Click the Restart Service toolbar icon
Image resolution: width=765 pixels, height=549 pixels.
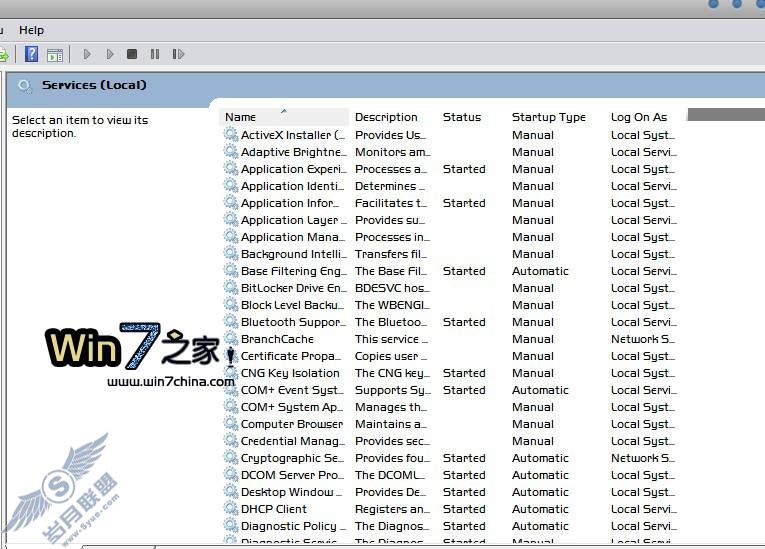point(178,54)
